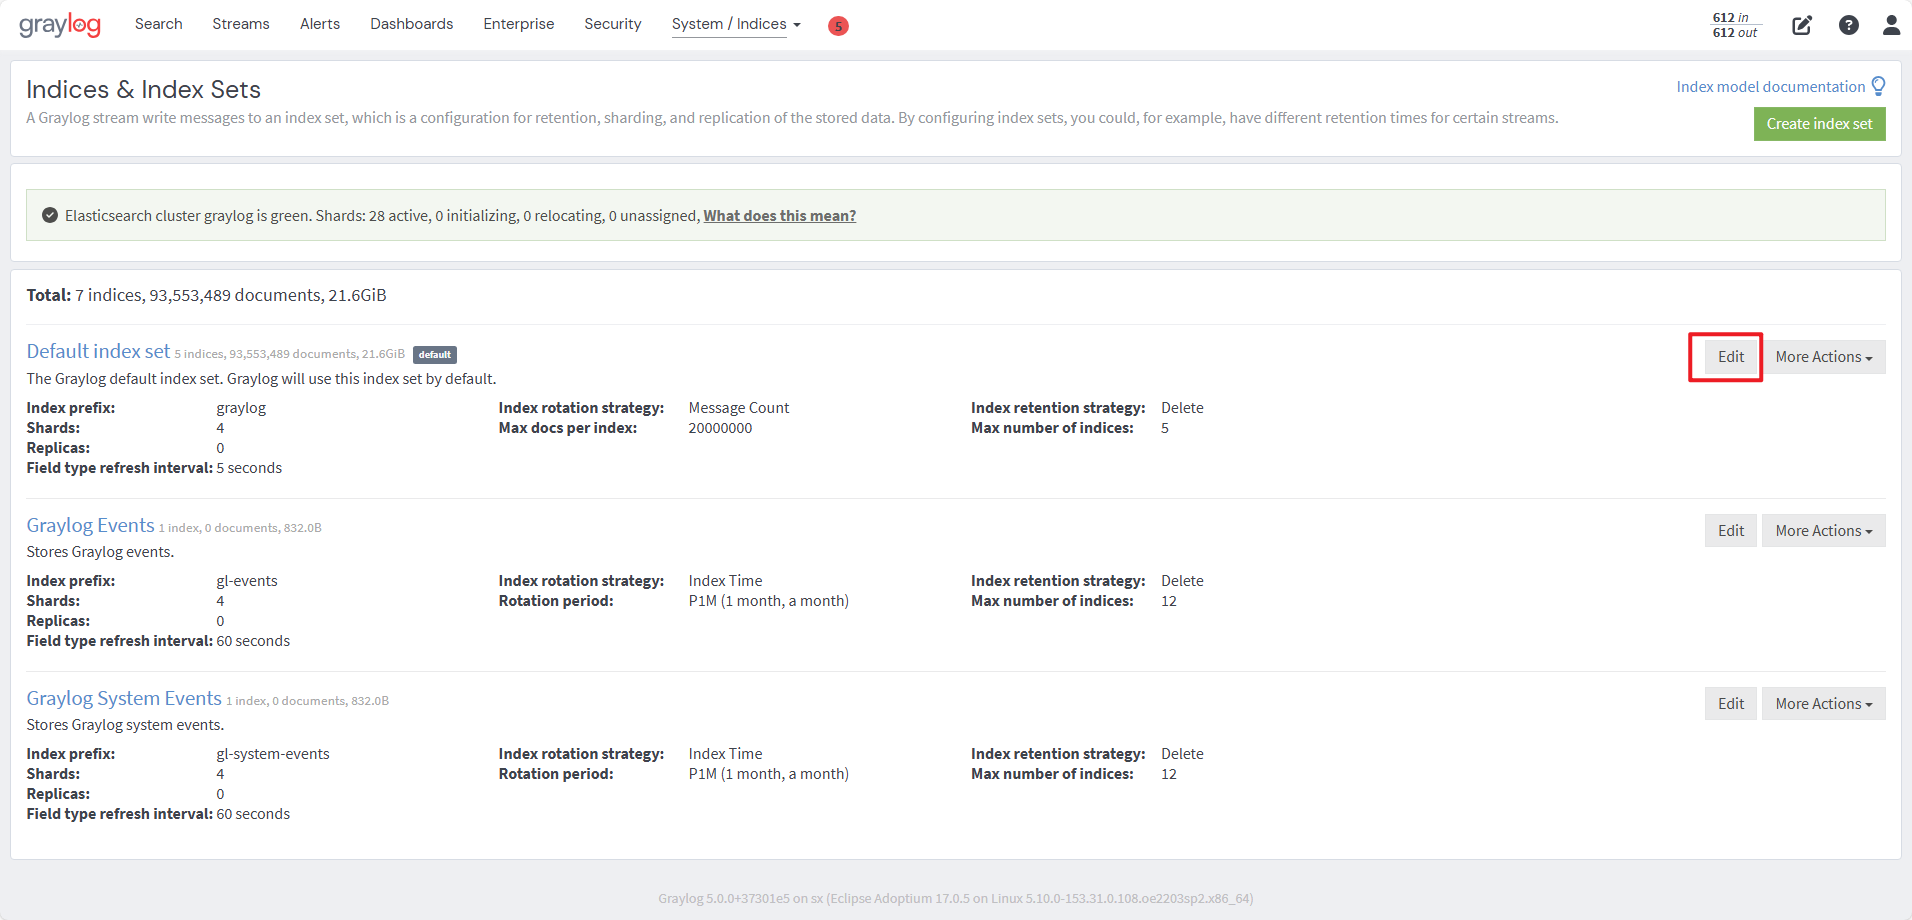Open the notifications badge showing 5

[x=838, y=26]
